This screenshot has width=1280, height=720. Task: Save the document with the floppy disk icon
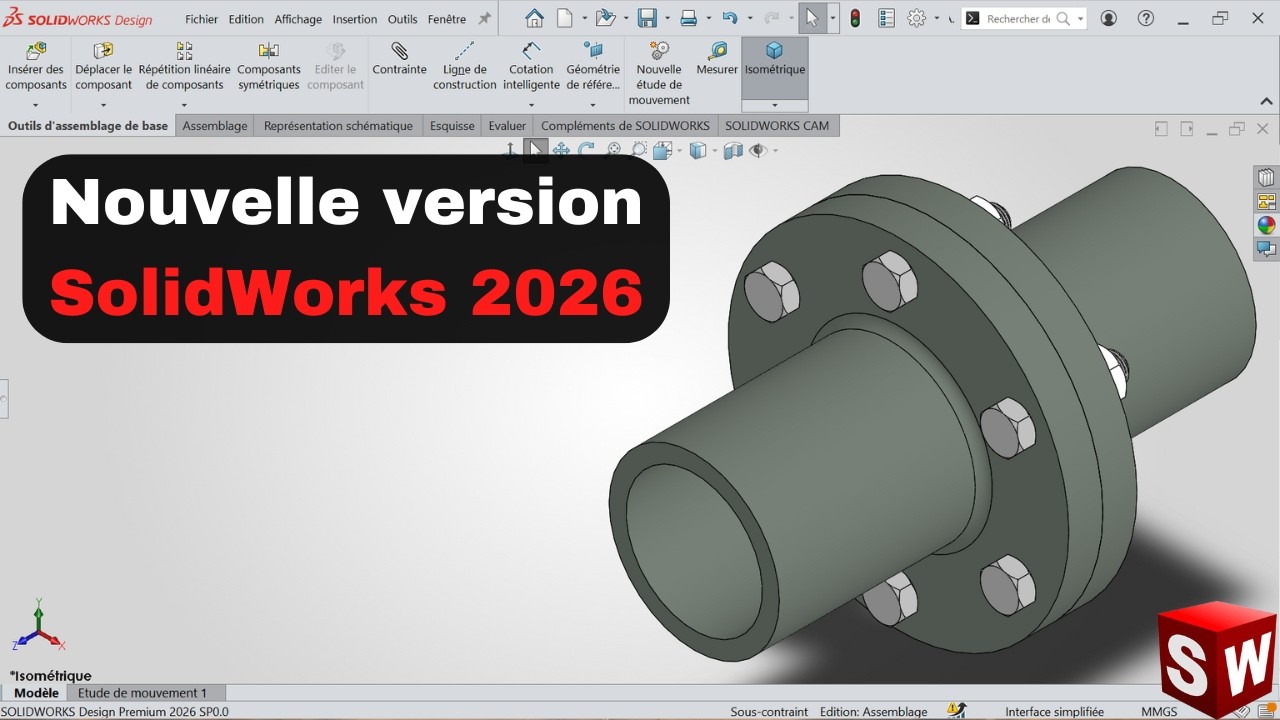[x=647, y=18]
